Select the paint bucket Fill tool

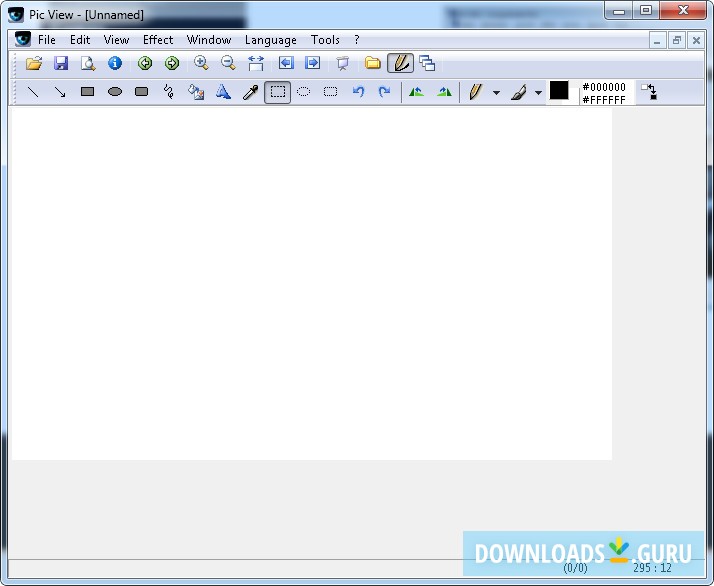click(196, 92)
